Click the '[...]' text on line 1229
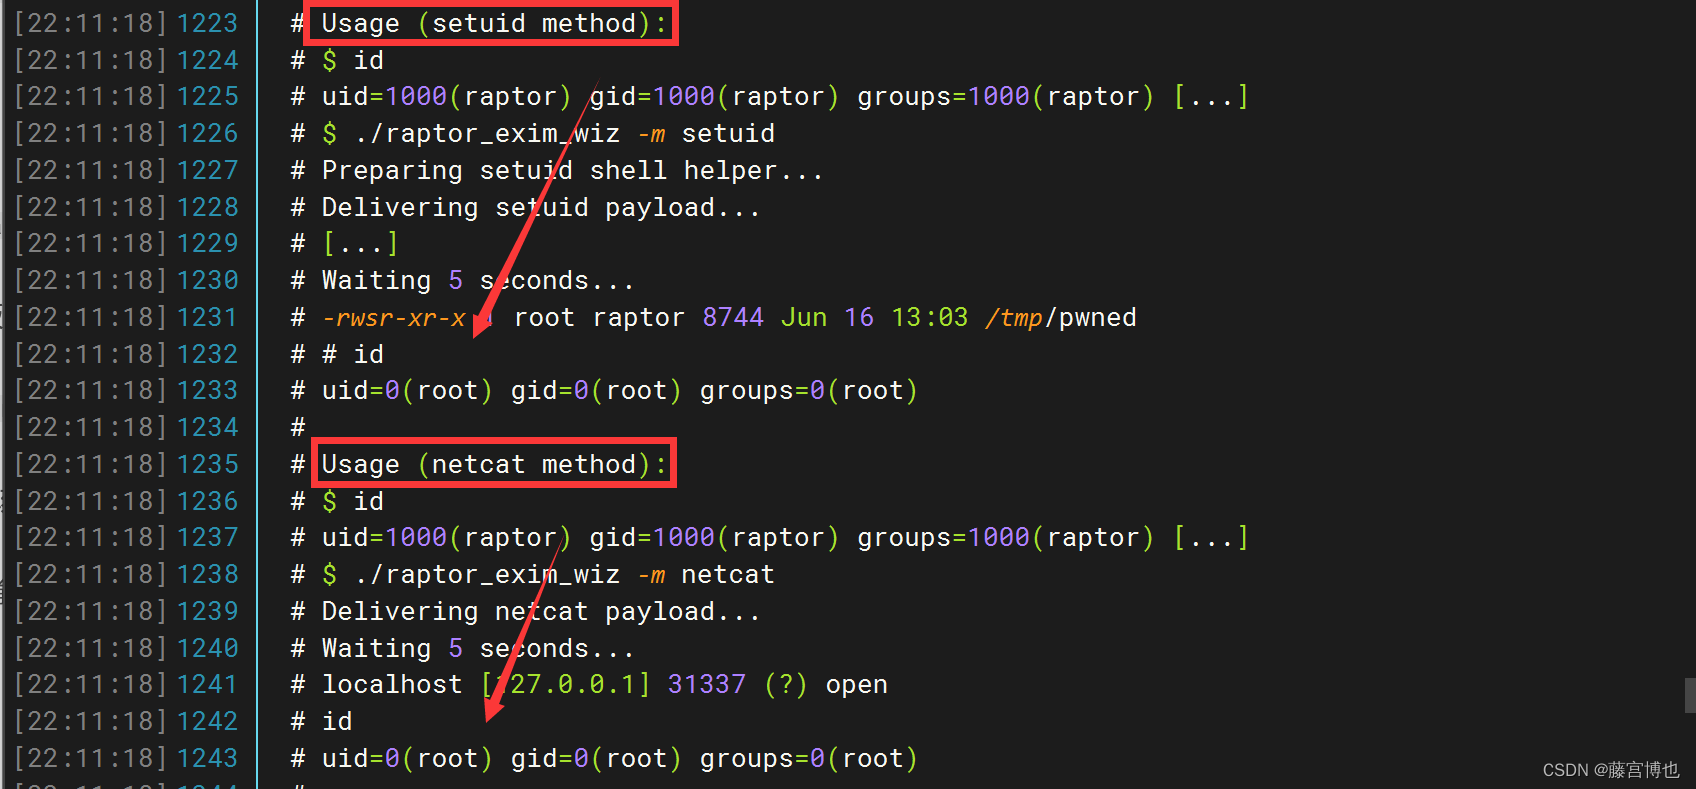 pos(360,243)
